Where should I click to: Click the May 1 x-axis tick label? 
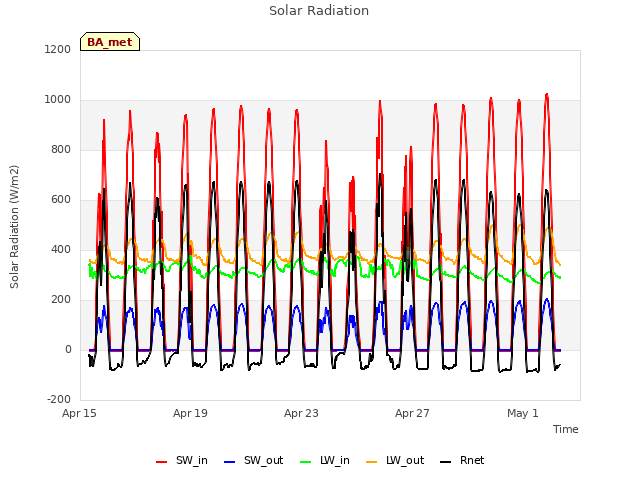click(x=523, y=413)
